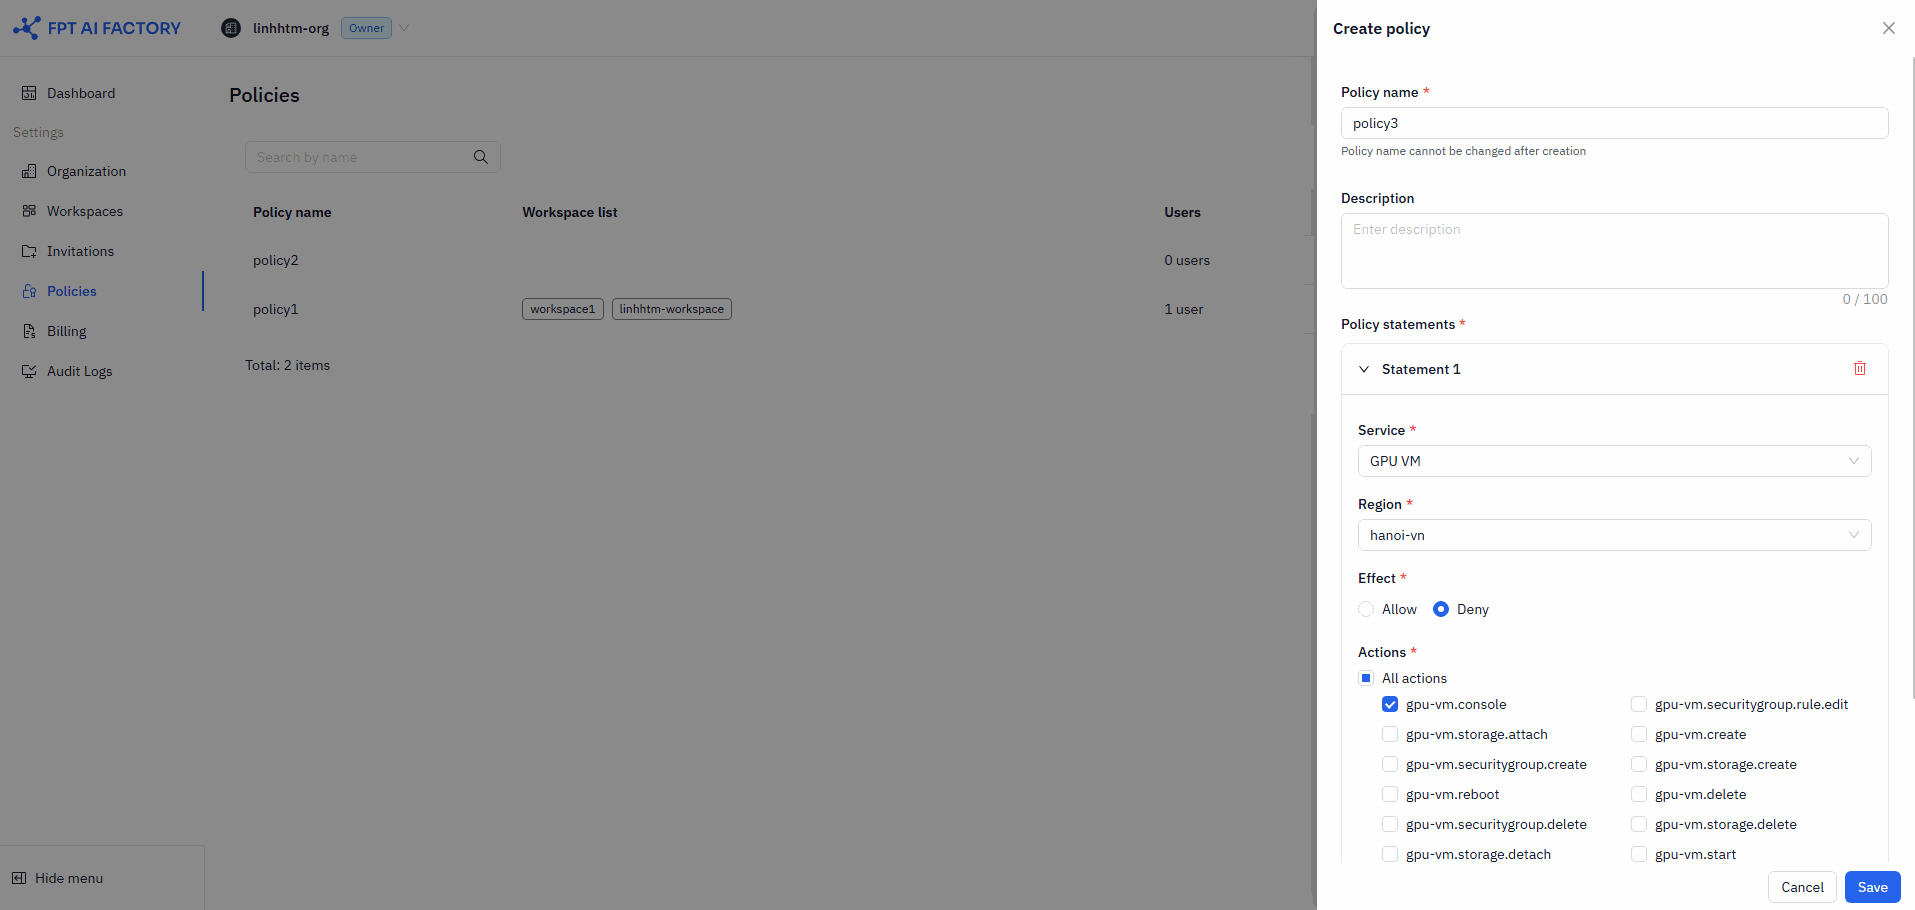Click the Users column header
The width and height of the screenshot is (1915, 910).
pos(1182,212)
